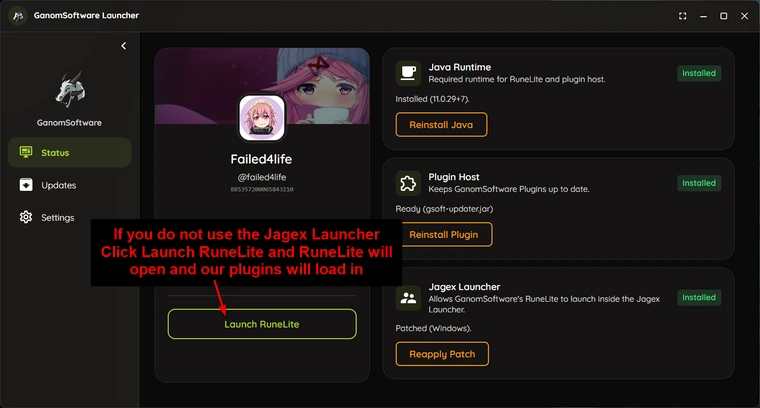Toggle fullscreen icon in title bar
Screen dimensions: 760x408
[x=682, y=16]
